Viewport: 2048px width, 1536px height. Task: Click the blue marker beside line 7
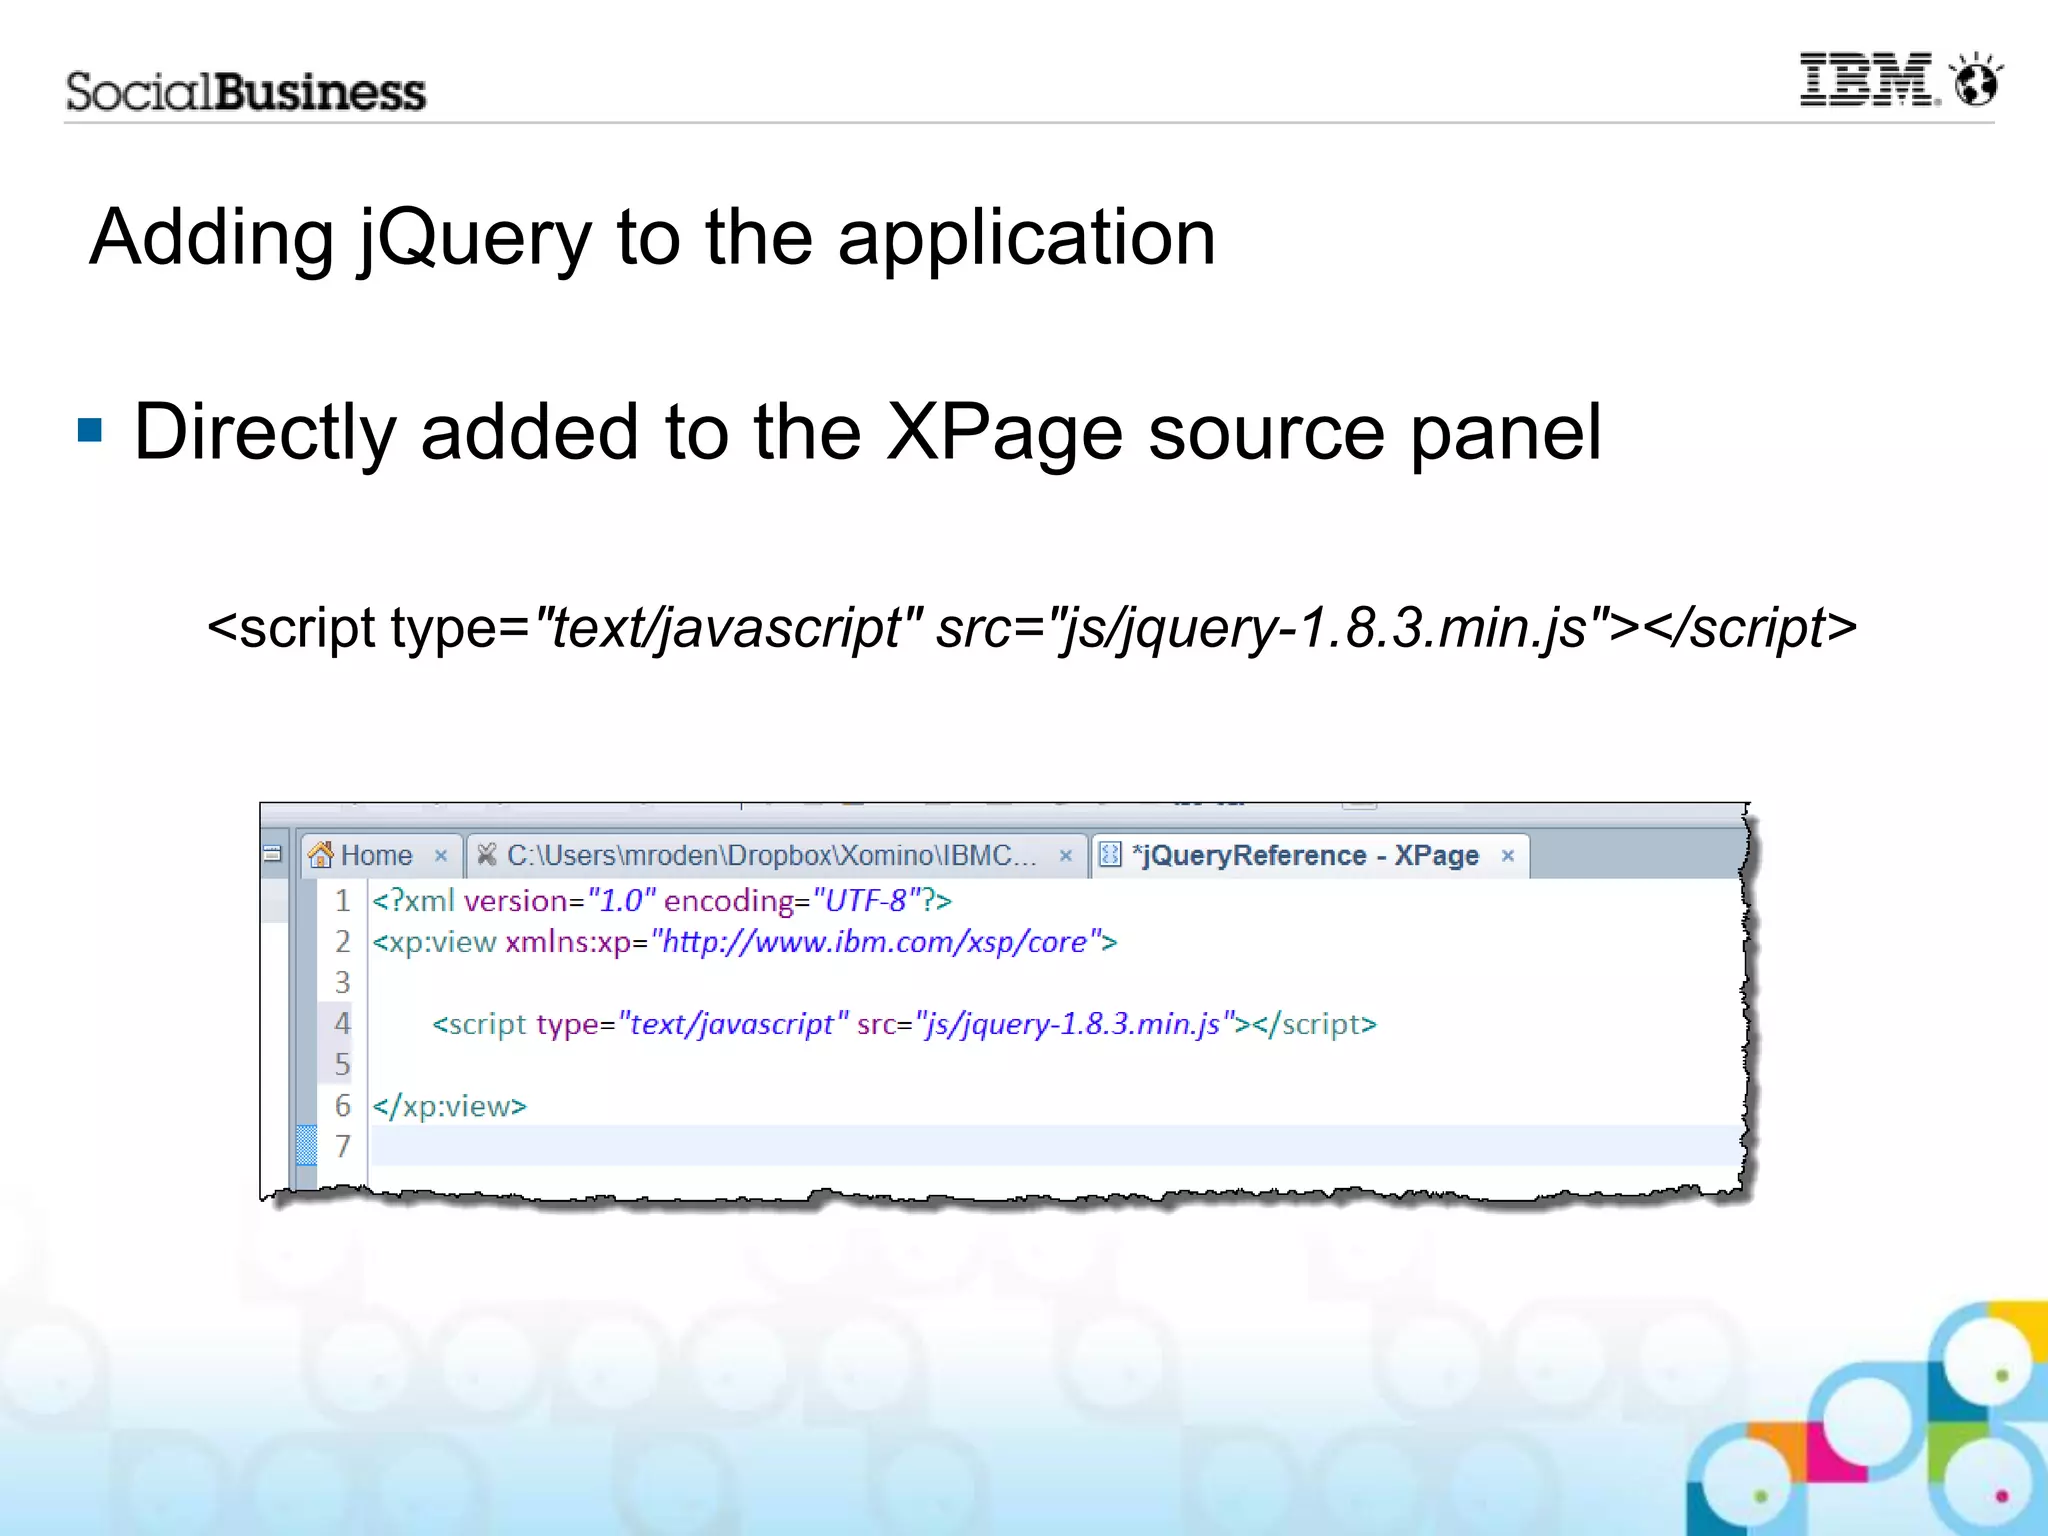pos(307,1146)
